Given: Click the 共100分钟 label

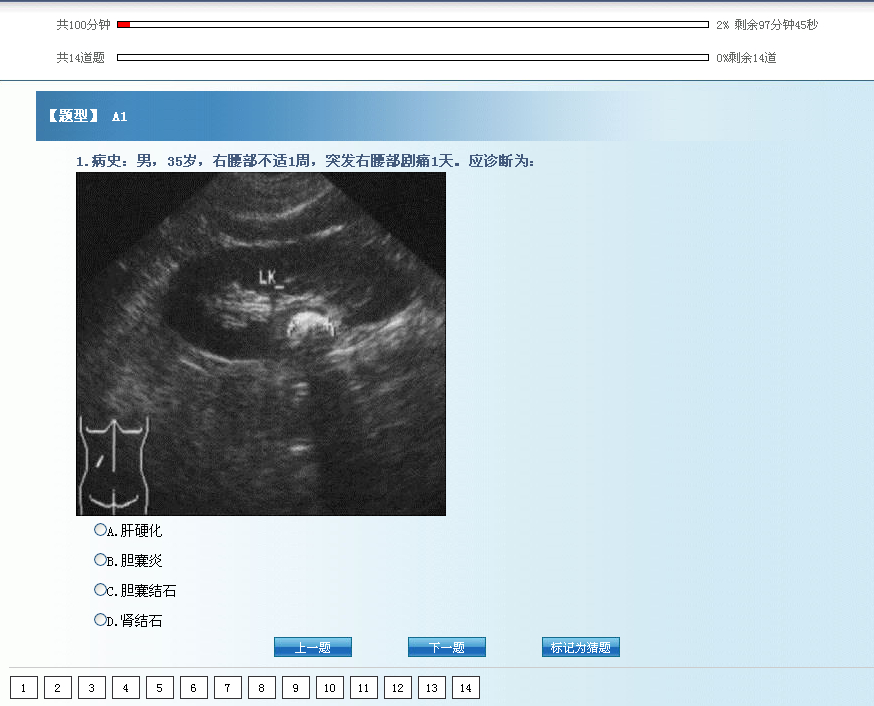Looking at the screenshot, I should [83, 25].
